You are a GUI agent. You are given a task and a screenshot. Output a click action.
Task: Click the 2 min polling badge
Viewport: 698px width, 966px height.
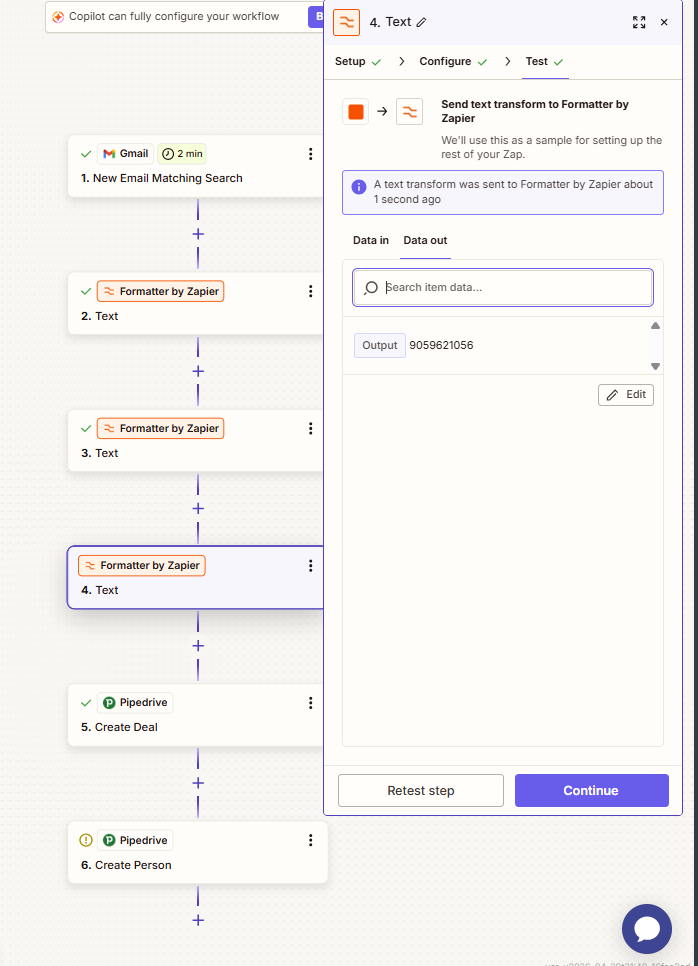[x=182, y=154]
